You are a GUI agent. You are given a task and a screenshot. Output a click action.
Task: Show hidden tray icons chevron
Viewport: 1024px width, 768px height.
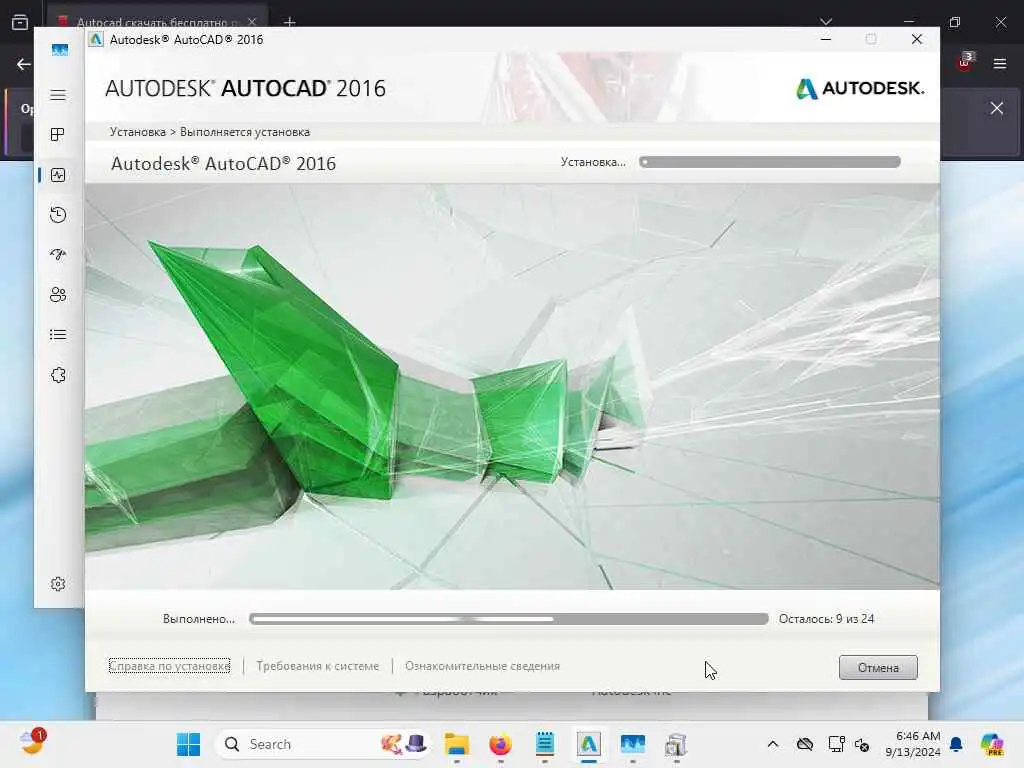coord(773,744)
